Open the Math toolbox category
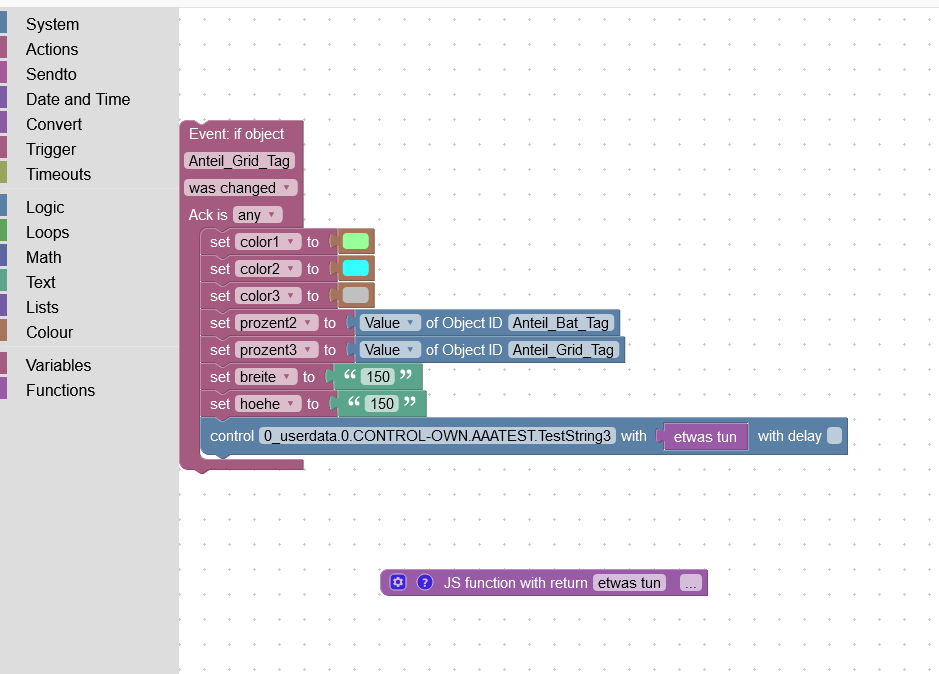Image resolution: width=939 pixels, height=674 pixels. [44, 258]
